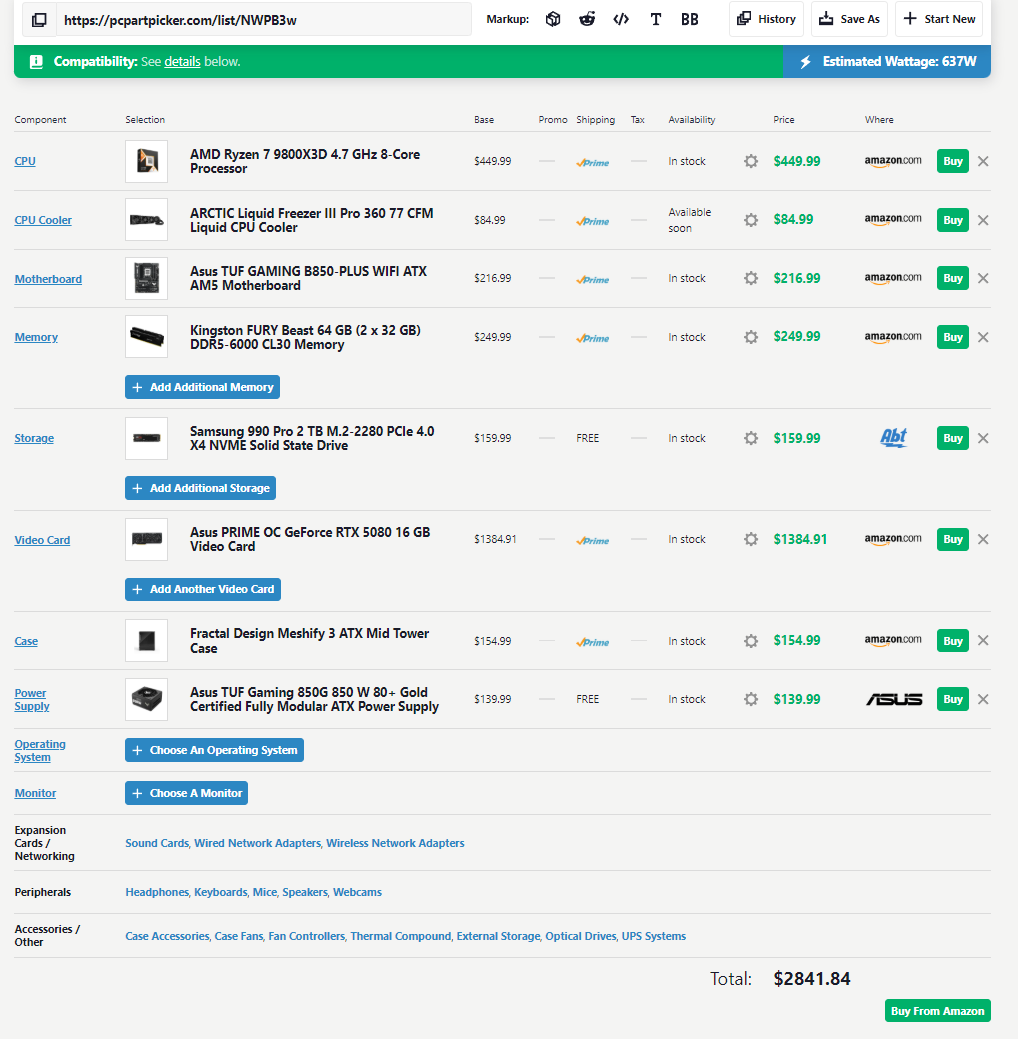
Task: Open the gear settings for the Power Supply row
Action: 751,699
